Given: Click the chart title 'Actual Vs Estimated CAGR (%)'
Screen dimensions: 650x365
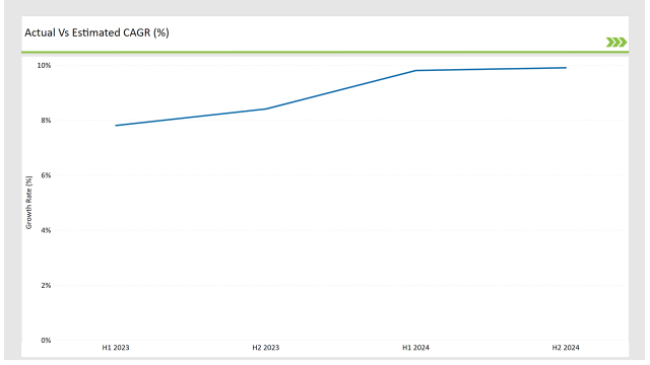Looking at the screenshot, I should point(97,33).
